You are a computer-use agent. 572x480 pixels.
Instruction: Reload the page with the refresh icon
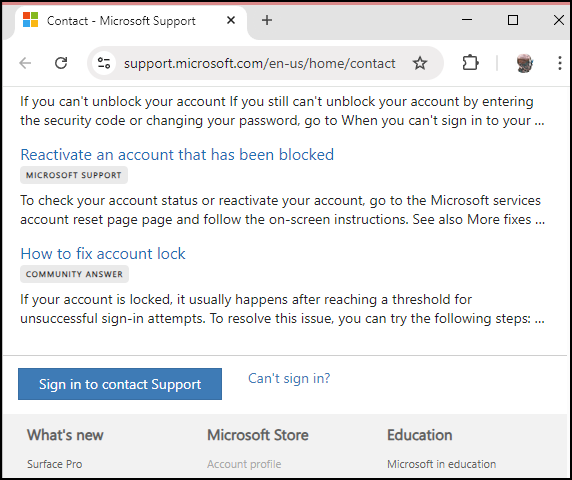[61, 63]
